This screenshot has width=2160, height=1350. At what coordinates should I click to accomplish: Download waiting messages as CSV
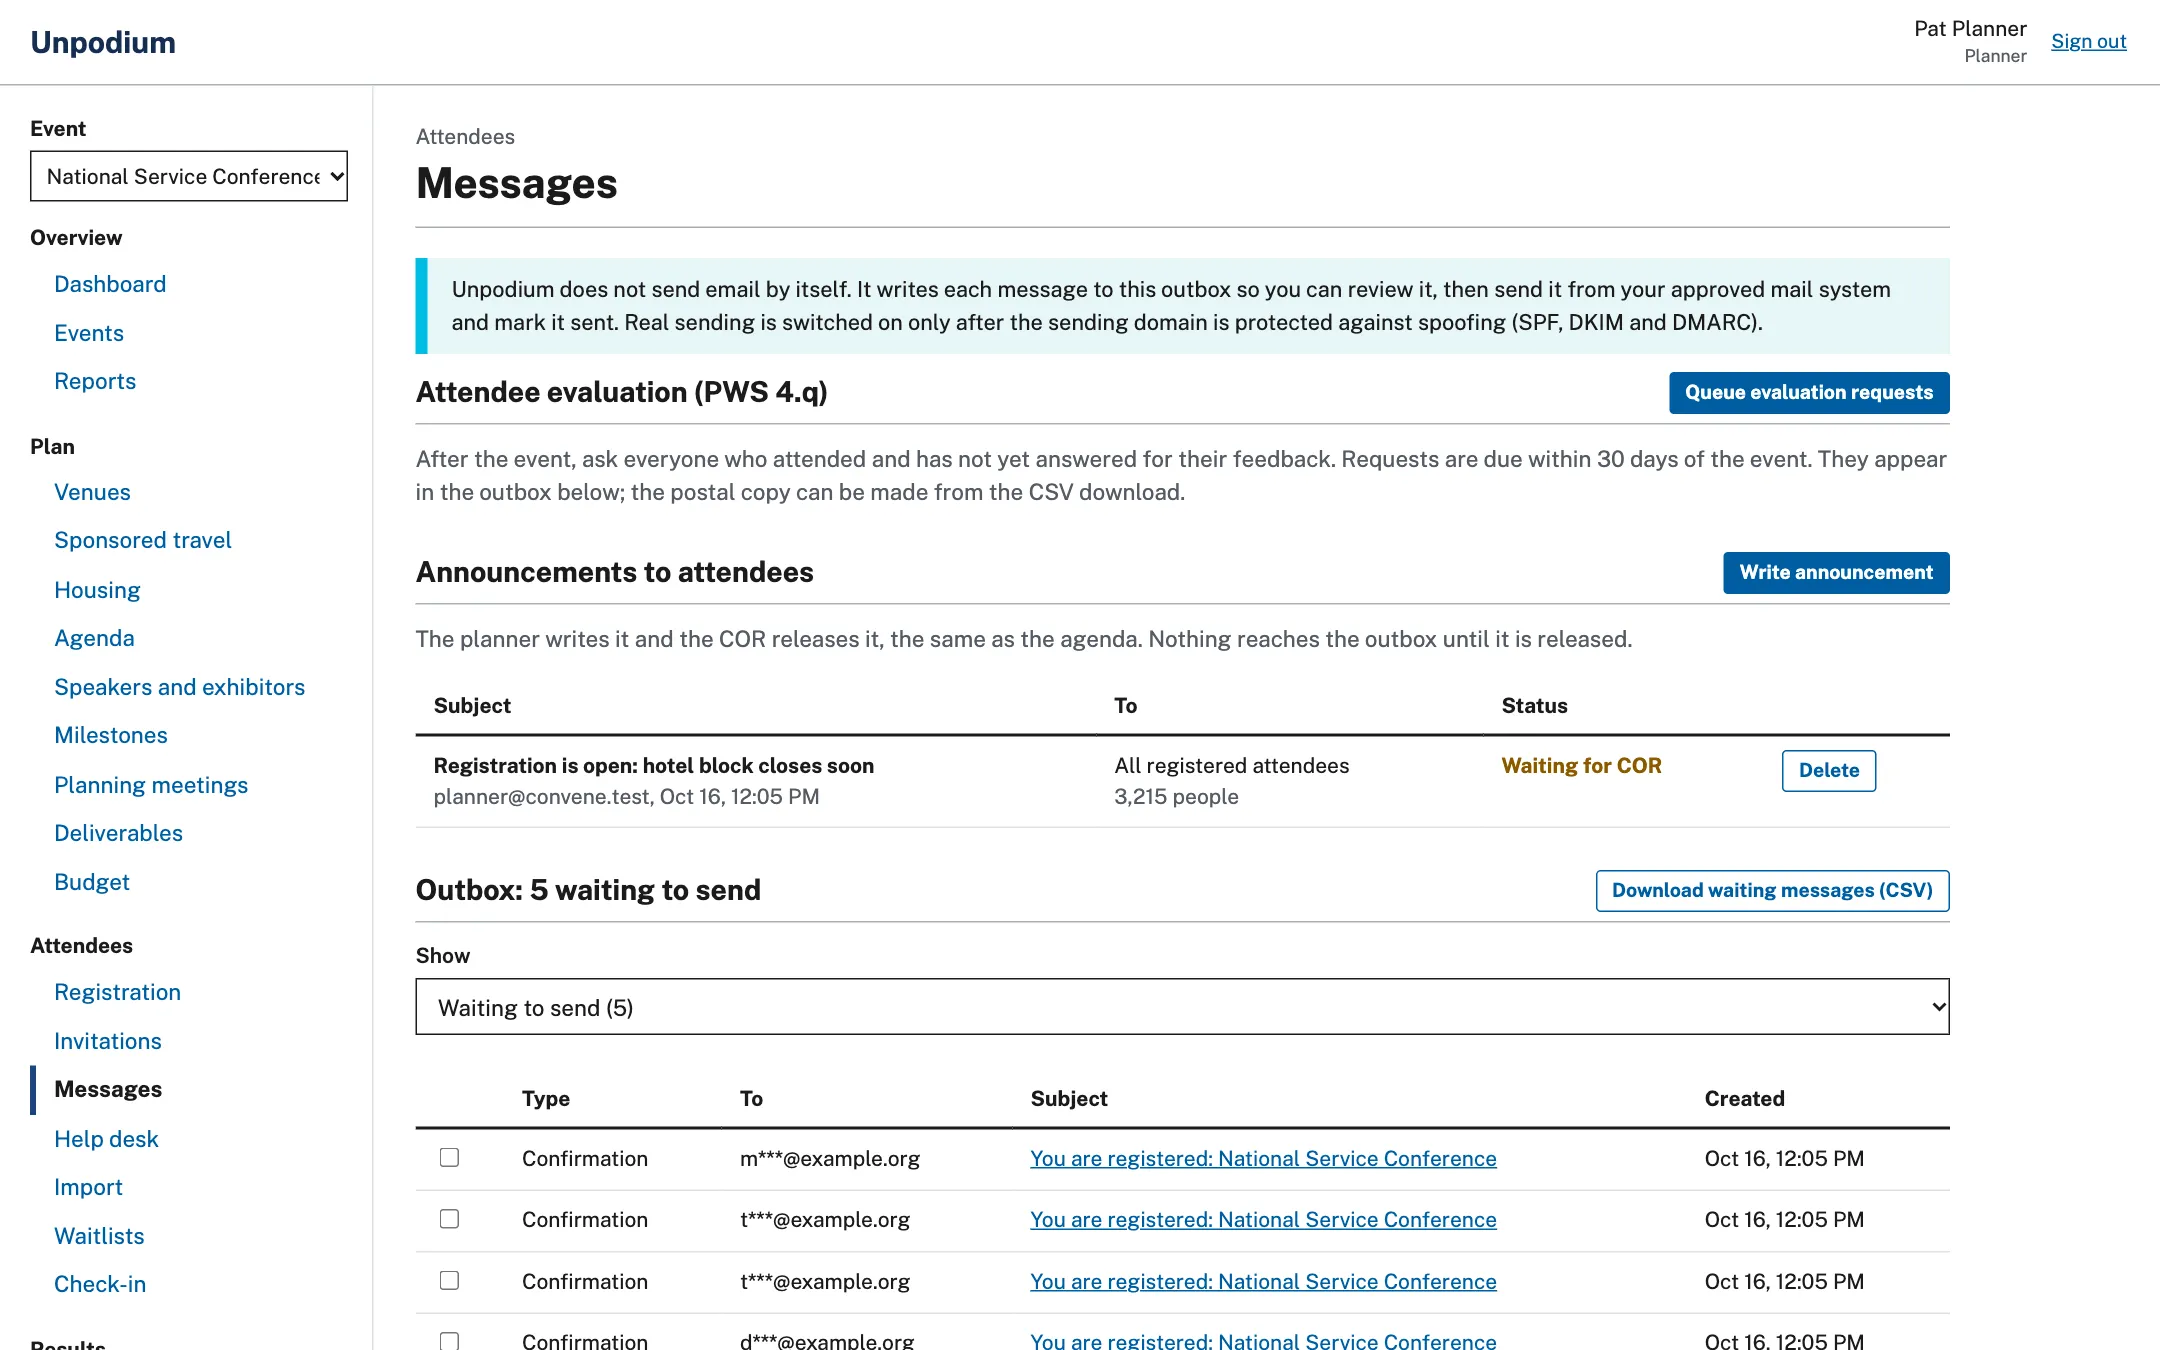tap(1772, 891)
